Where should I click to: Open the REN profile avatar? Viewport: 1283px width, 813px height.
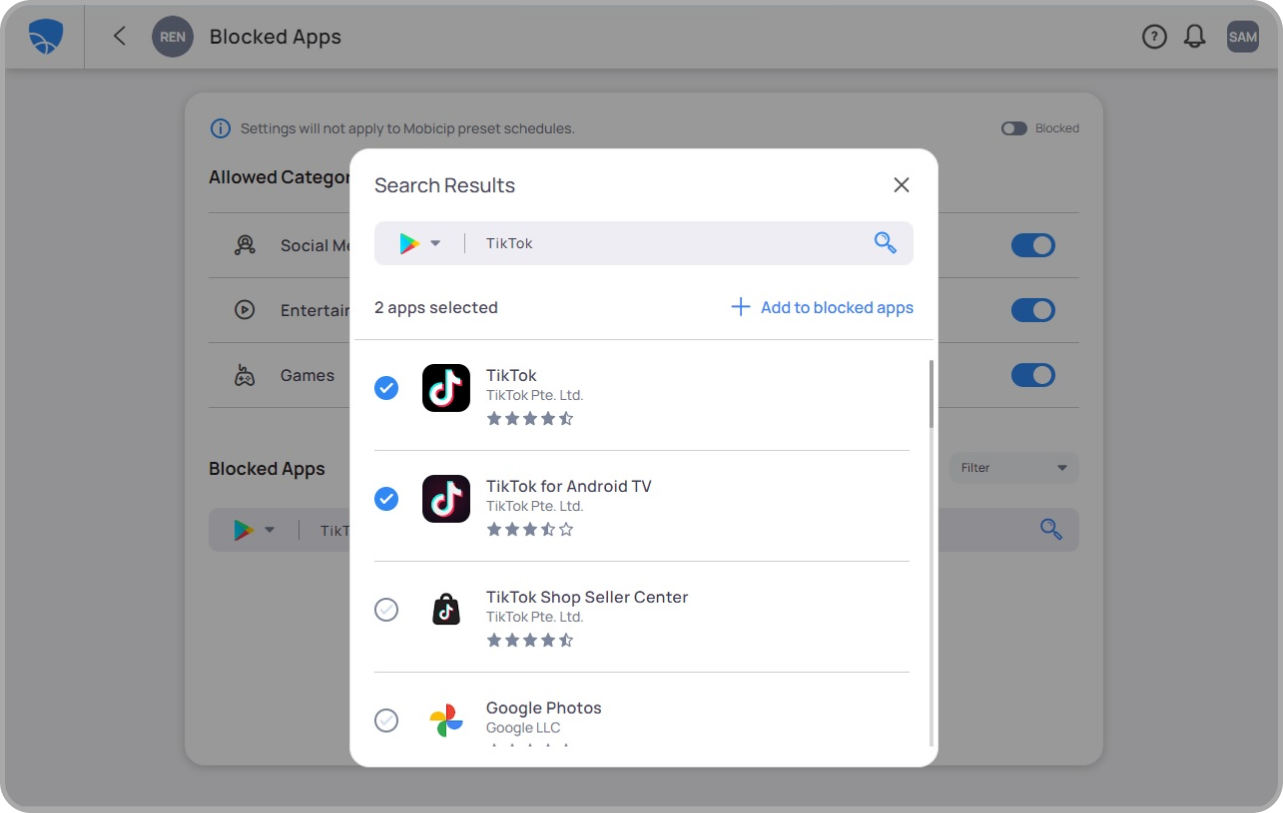[172, 37]
